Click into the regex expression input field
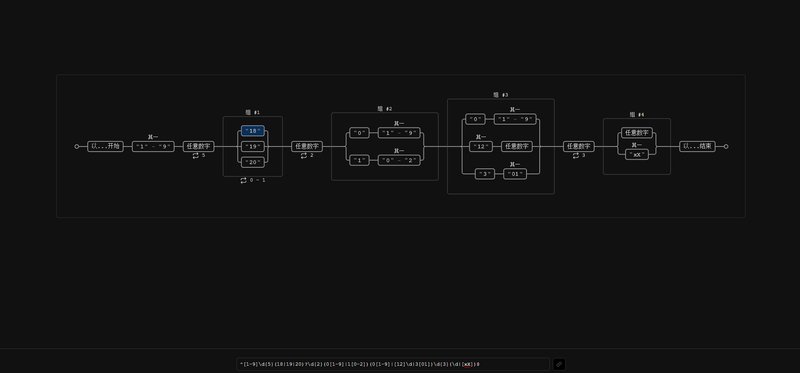Screen dimensions: 800x373 [x=393, y=364]
